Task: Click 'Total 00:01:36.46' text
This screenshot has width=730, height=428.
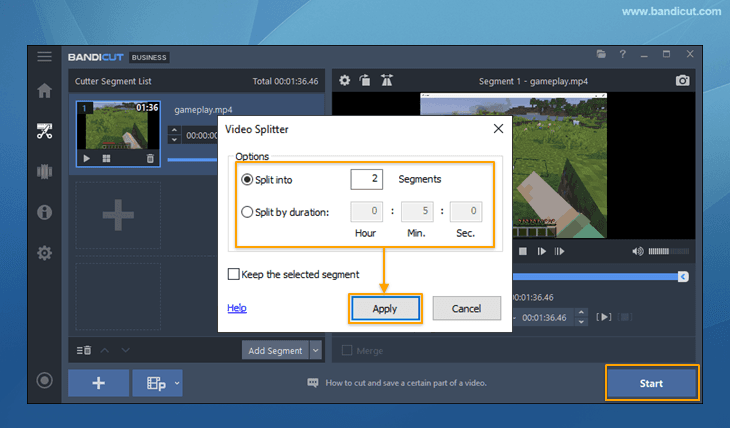Action: pos(285,81)
